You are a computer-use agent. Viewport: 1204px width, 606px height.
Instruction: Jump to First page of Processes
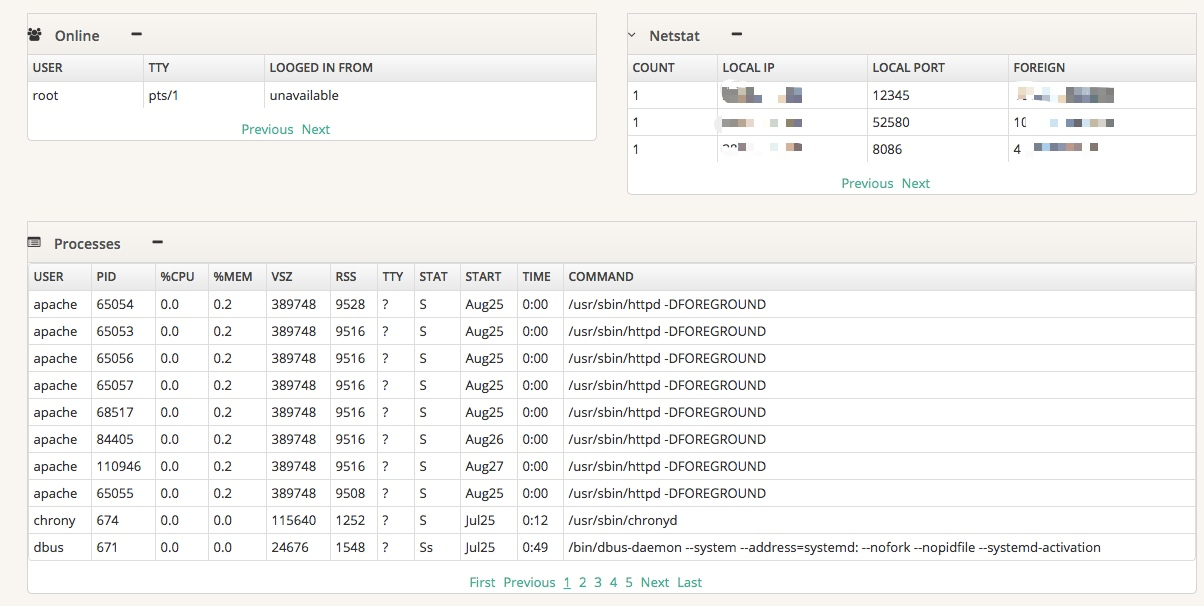point(482,582)
